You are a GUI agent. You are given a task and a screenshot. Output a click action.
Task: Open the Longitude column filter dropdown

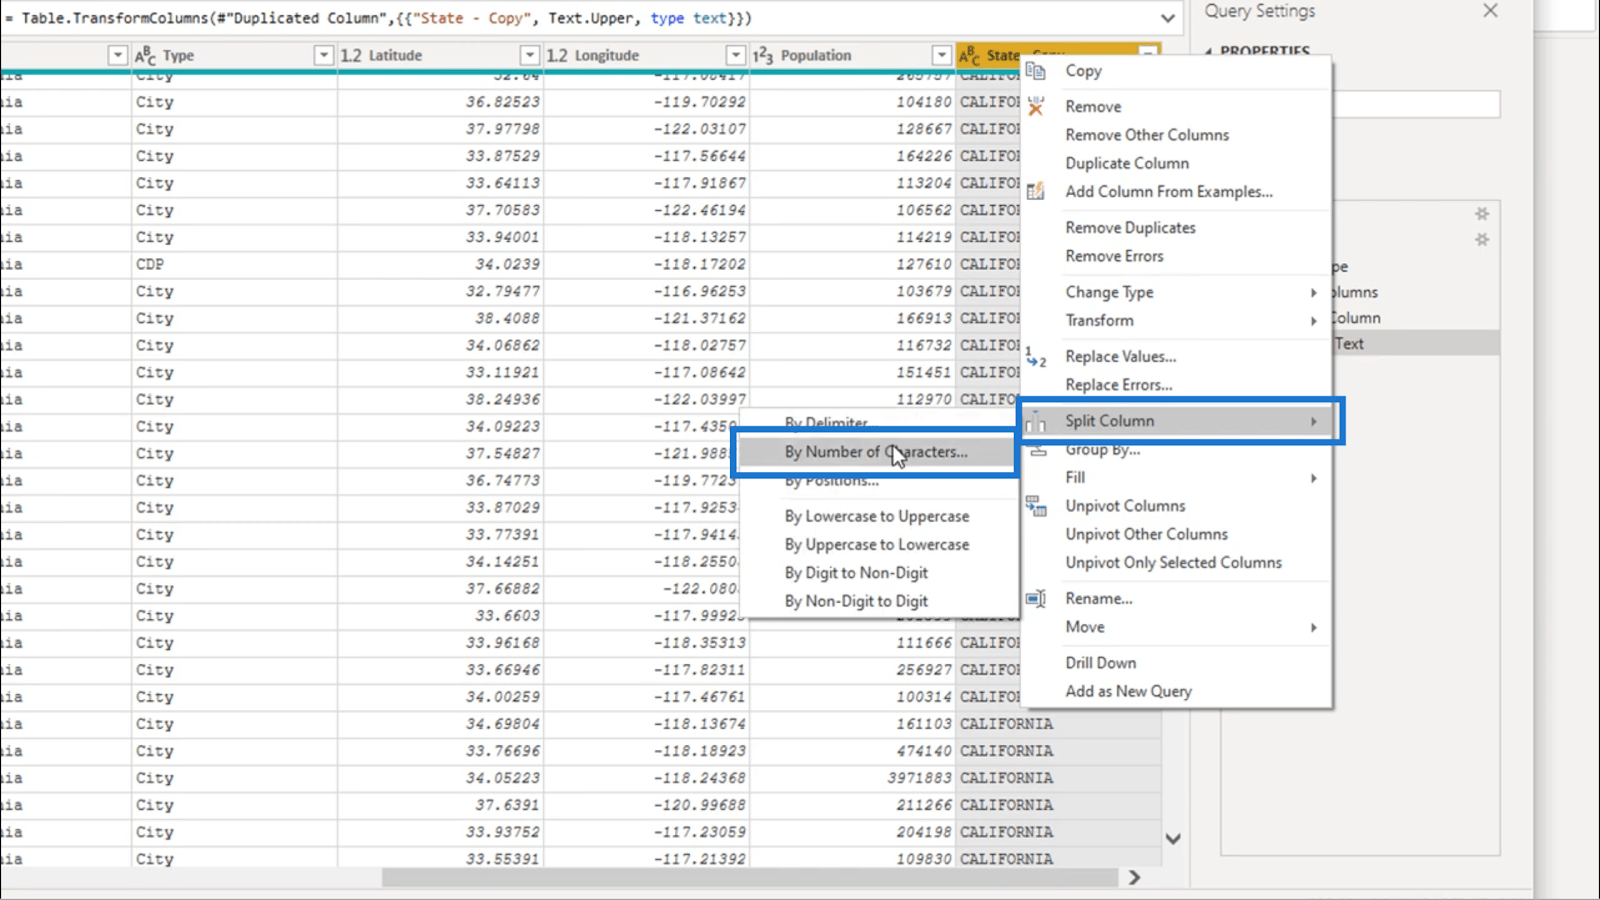tap(735, 55)
